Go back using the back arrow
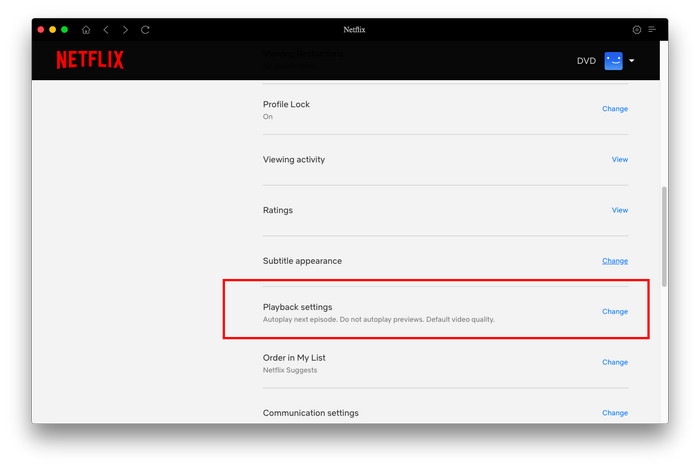The width and height of the screenshot is (700, 469). (106, 30)
